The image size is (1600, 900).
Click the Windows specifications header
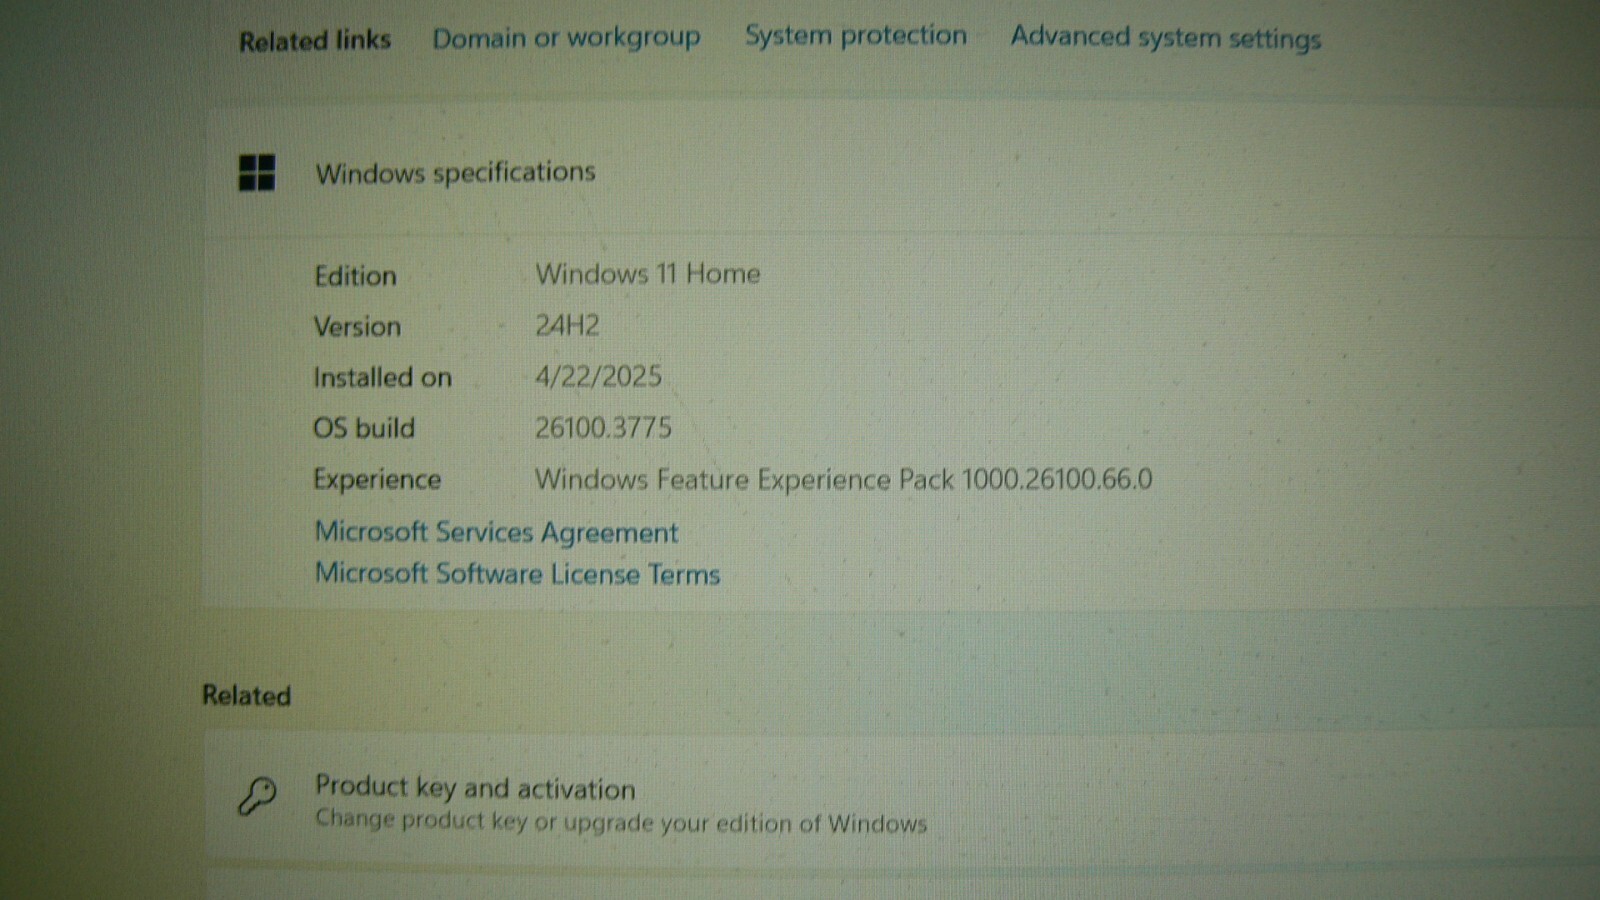coord(455,172)
